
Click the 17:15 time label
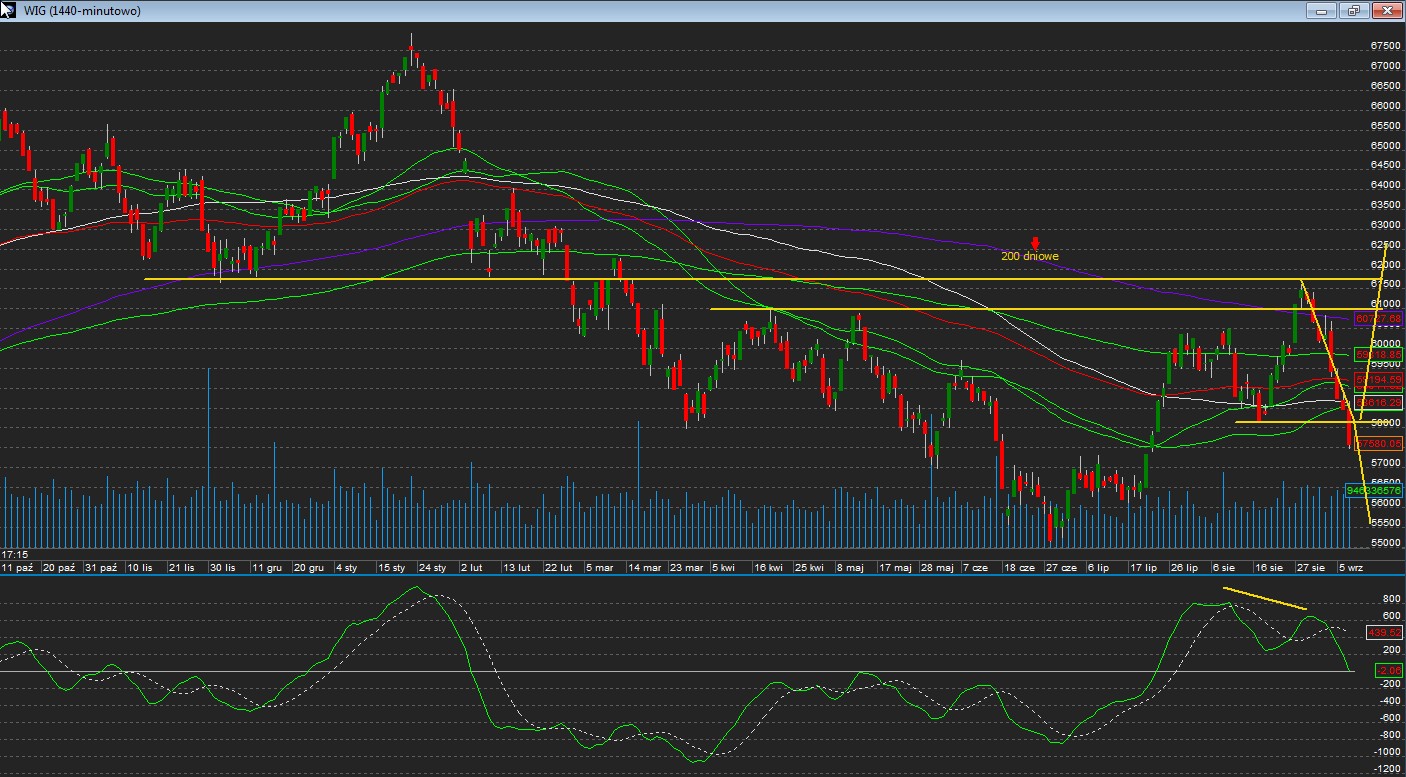[x=14, y=553]
